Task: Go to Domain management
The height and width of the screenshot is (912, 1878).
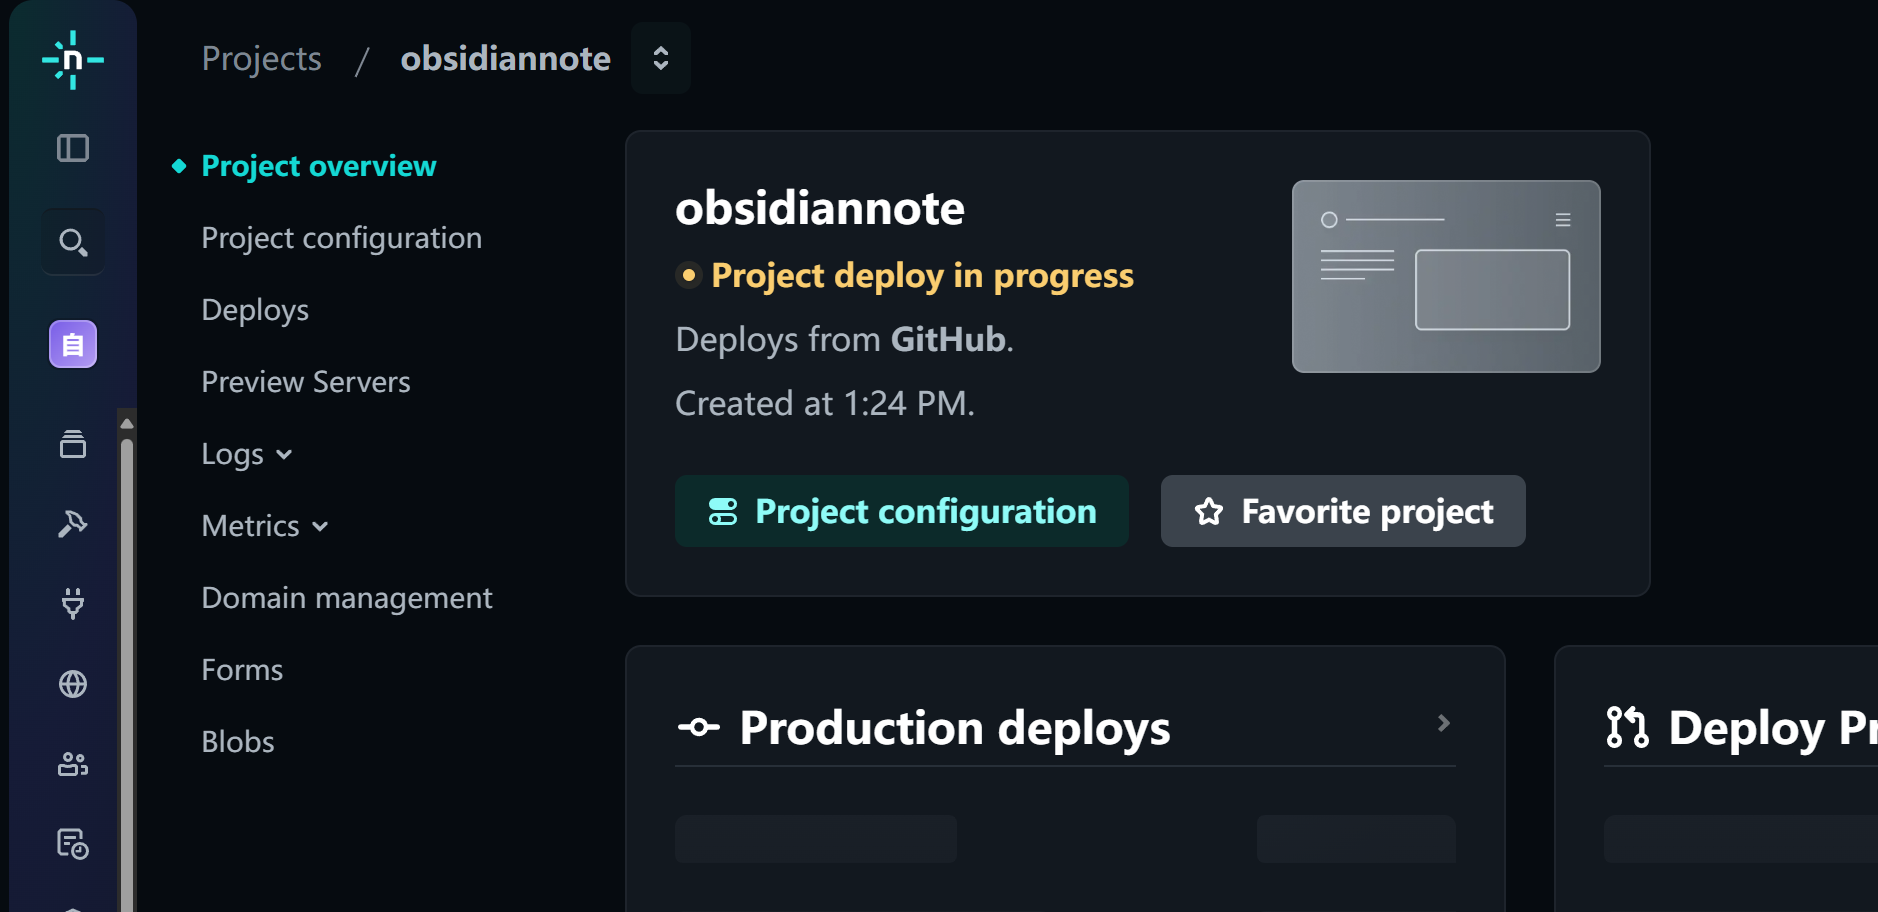Action: pyautogui.click(x=347, y=598)
